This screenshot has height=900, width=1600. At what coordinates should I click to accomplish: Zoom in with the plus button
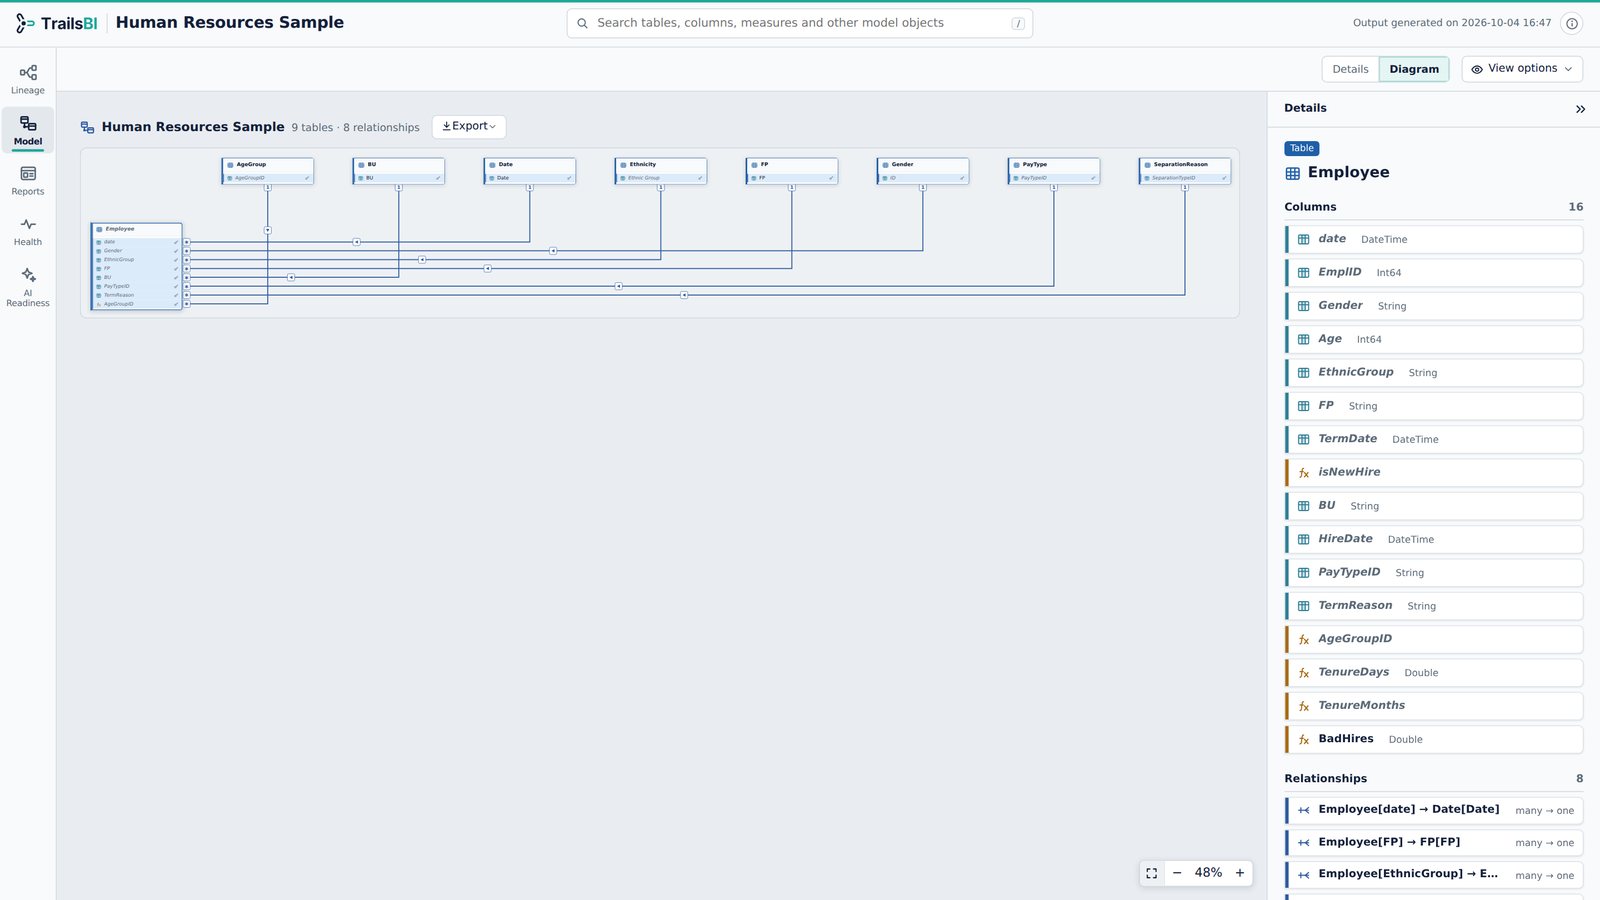pyautogui.click(x=1240, y=873)
